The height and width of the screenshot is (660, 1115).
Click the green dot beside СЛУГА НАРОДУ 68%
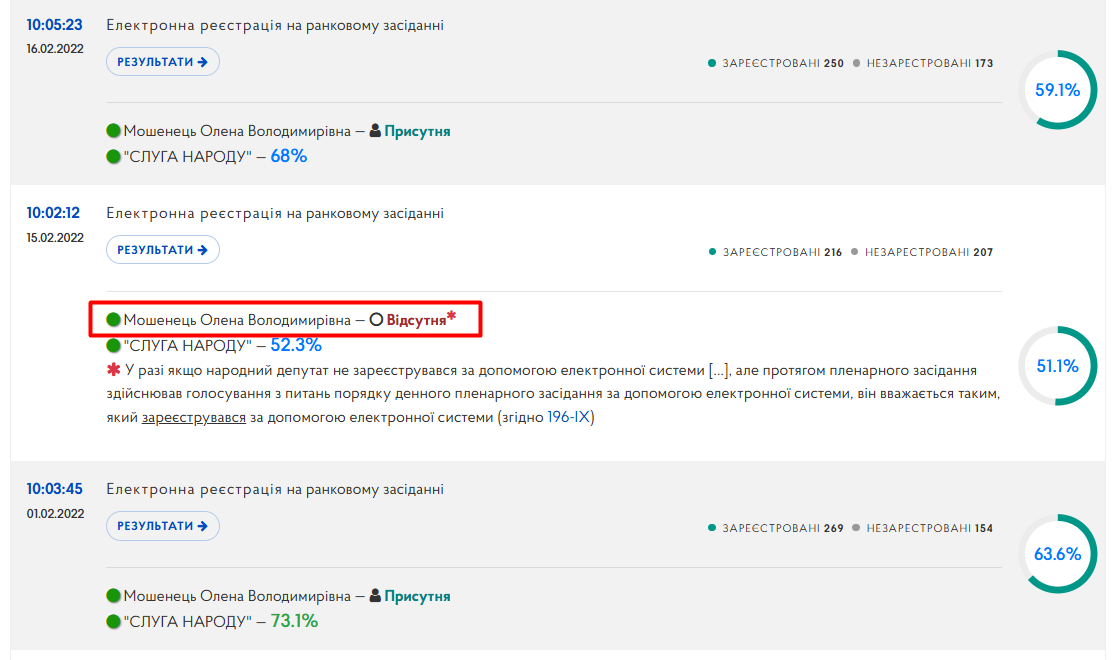pos(113,156)
